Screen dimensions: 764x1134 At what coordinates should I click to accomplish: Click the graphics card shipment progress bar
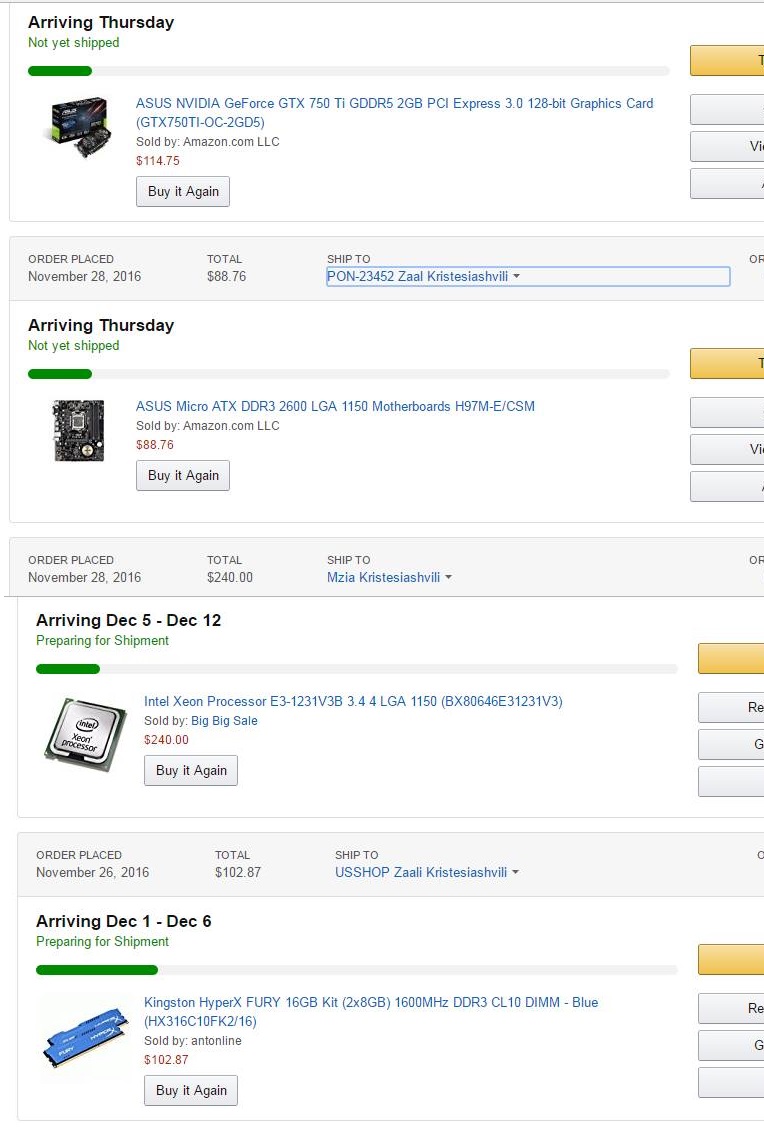[349, 71]
